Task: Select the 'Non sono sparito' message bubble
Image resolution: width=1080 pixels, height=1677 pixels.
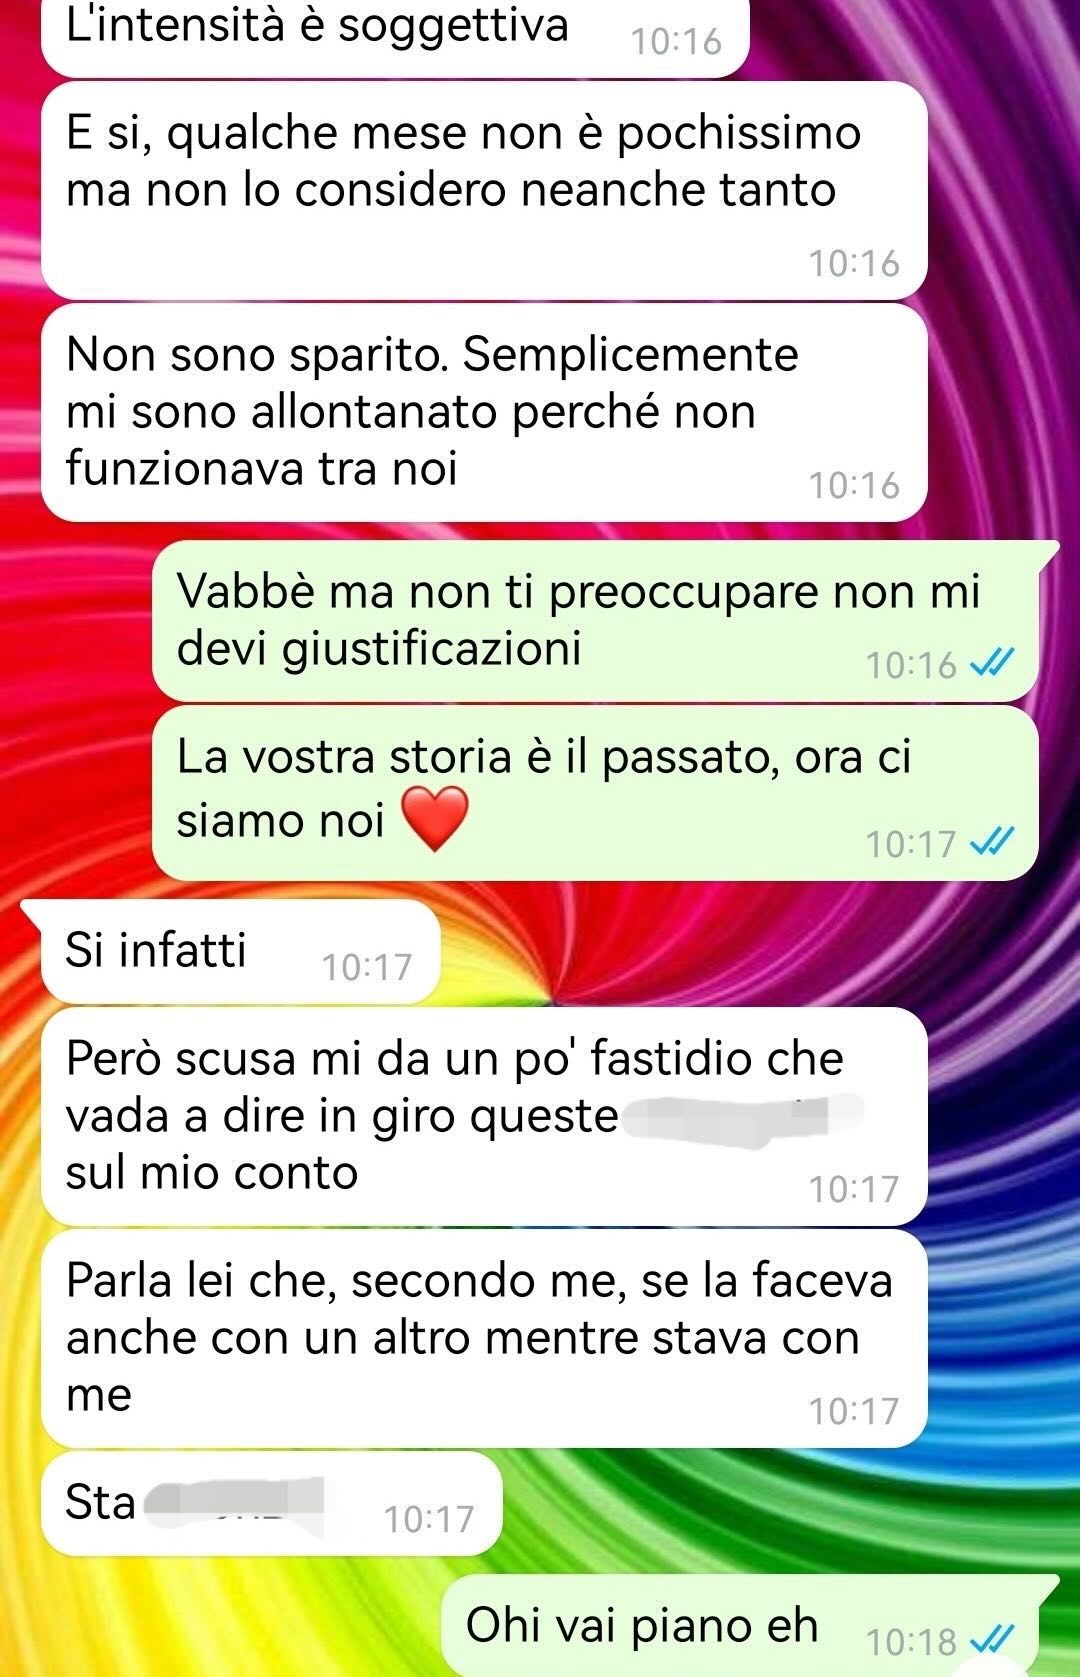Action: coord(484,412)
